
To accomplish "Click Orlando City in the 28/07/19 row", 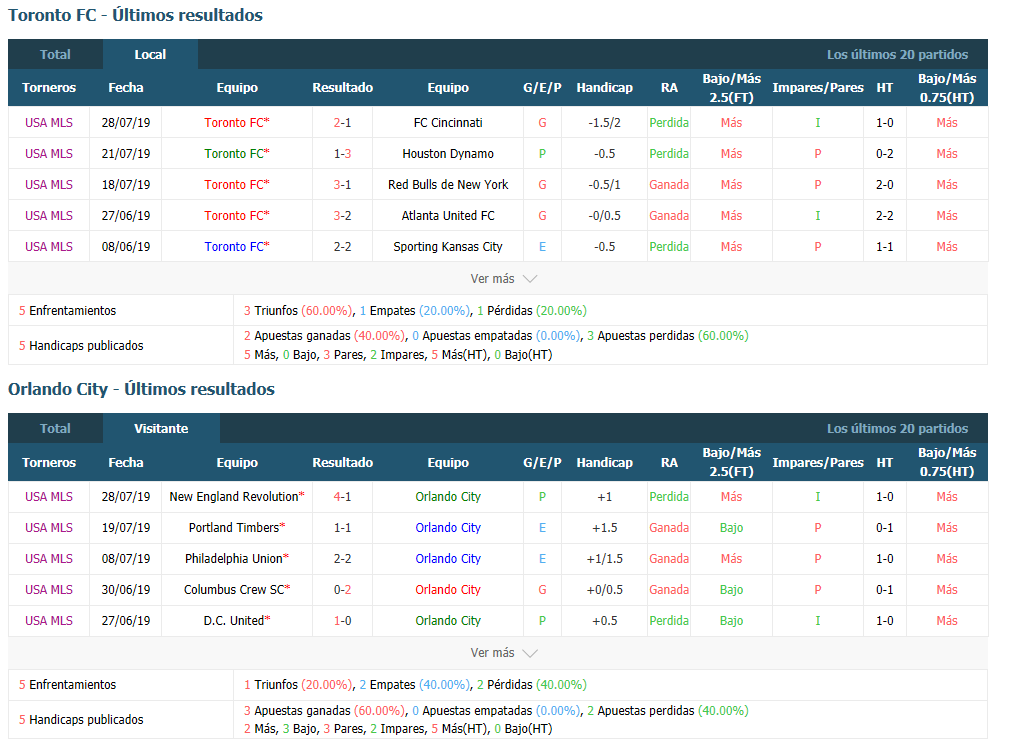I will (448, 497).
